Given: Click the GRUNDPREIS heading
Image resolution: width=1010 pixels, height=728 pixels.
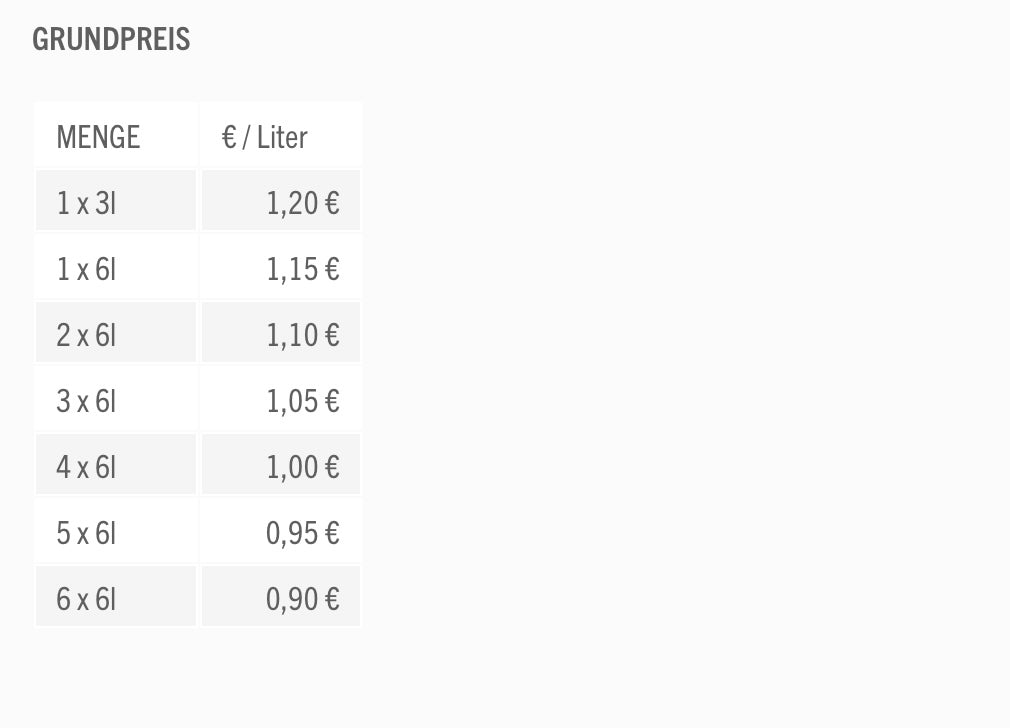Looking at the screenshot, I should click(111, 40).
